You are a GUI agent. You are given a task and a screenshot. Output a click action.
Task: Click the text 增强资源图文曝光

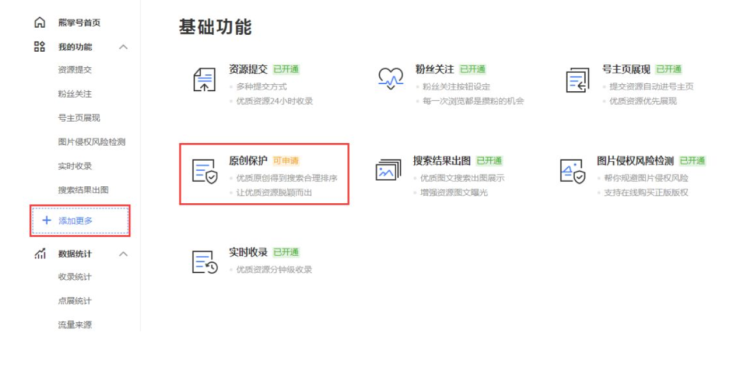pyautogui.click(x=454, y=192)
